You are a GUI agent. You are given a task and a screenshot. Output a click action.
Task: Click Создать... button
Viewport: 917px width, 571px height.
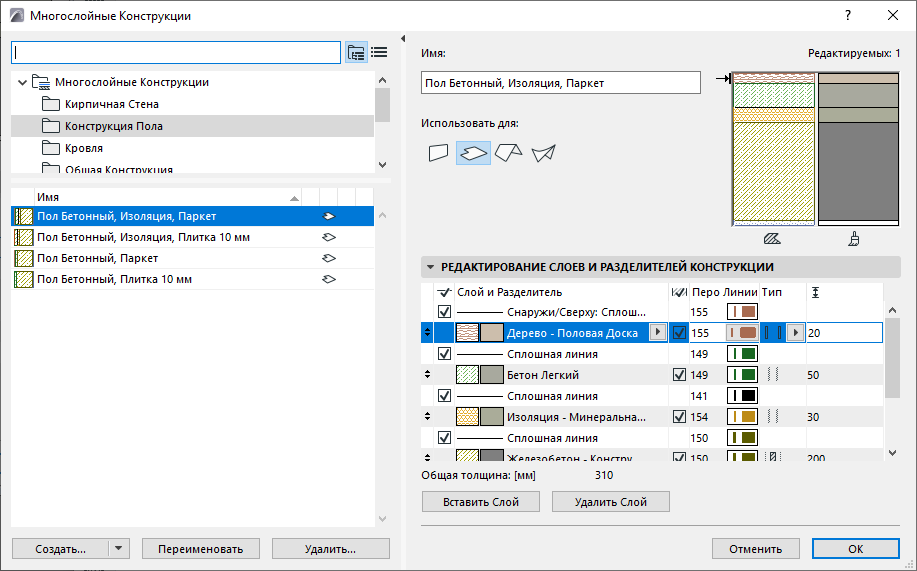pos(60,549)
